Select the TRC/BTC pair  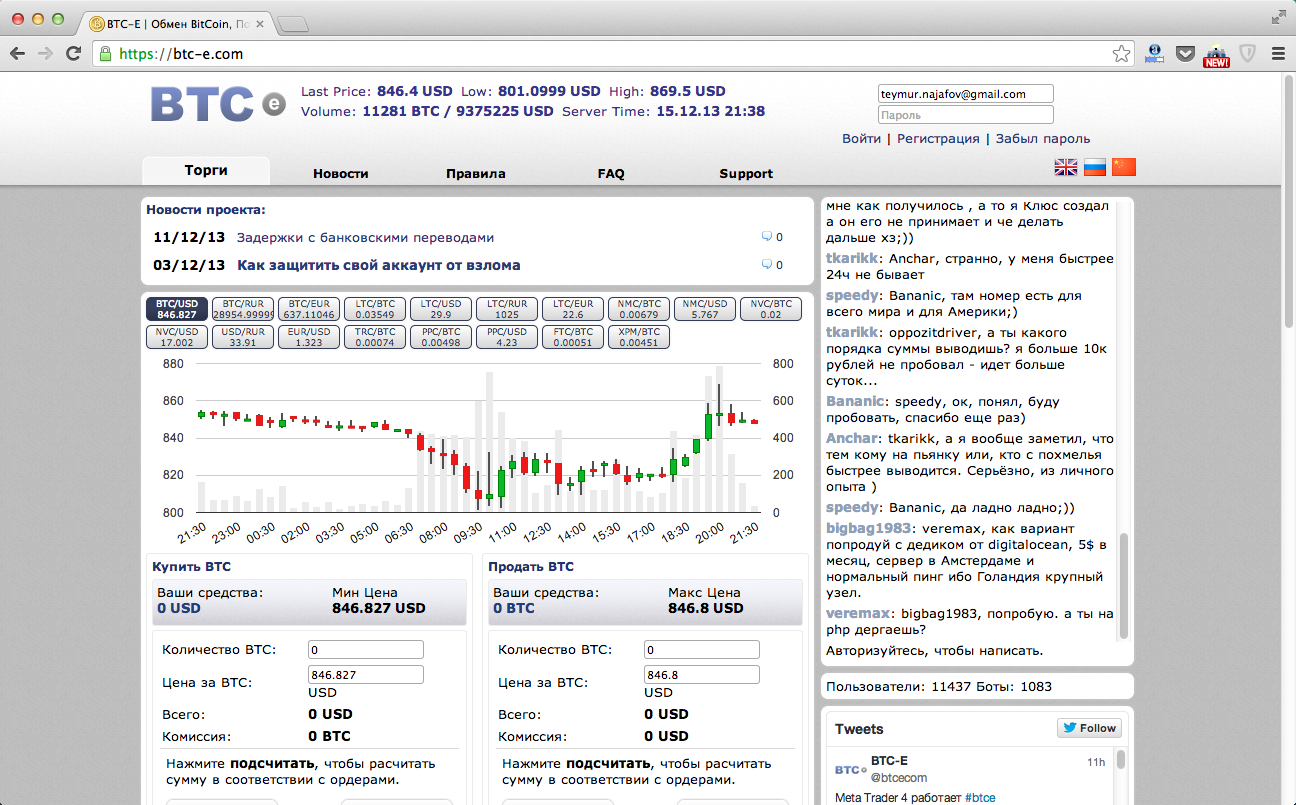point(375,337)
